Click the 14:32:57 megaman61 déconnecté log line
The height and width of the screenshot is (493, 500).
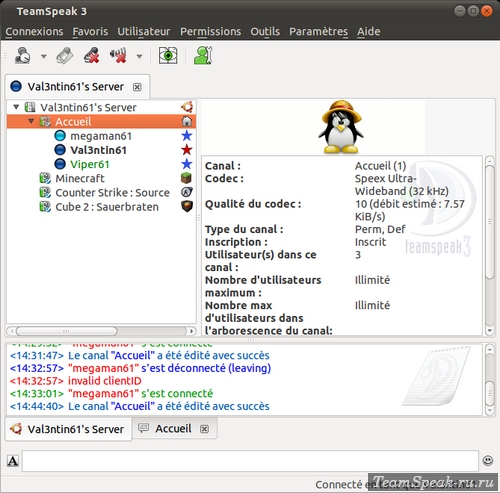tap(140, 368)
